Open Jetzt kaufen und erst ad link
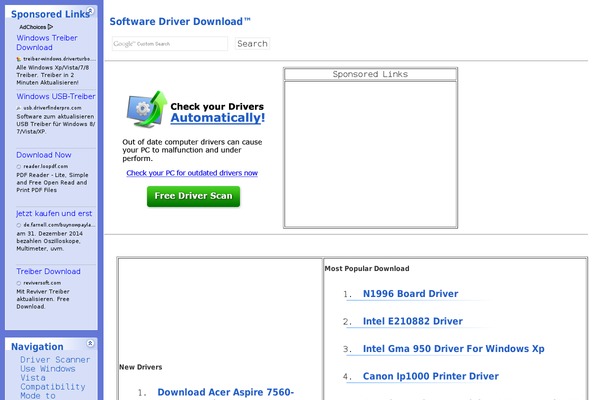The width and height of the screenshot is (600, 400). (x=54, y=214)
